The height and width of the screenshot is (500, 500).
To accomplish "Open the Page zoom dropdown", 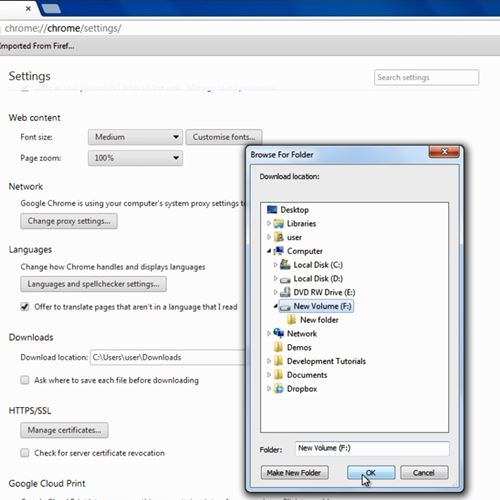I will coord(135,158).
